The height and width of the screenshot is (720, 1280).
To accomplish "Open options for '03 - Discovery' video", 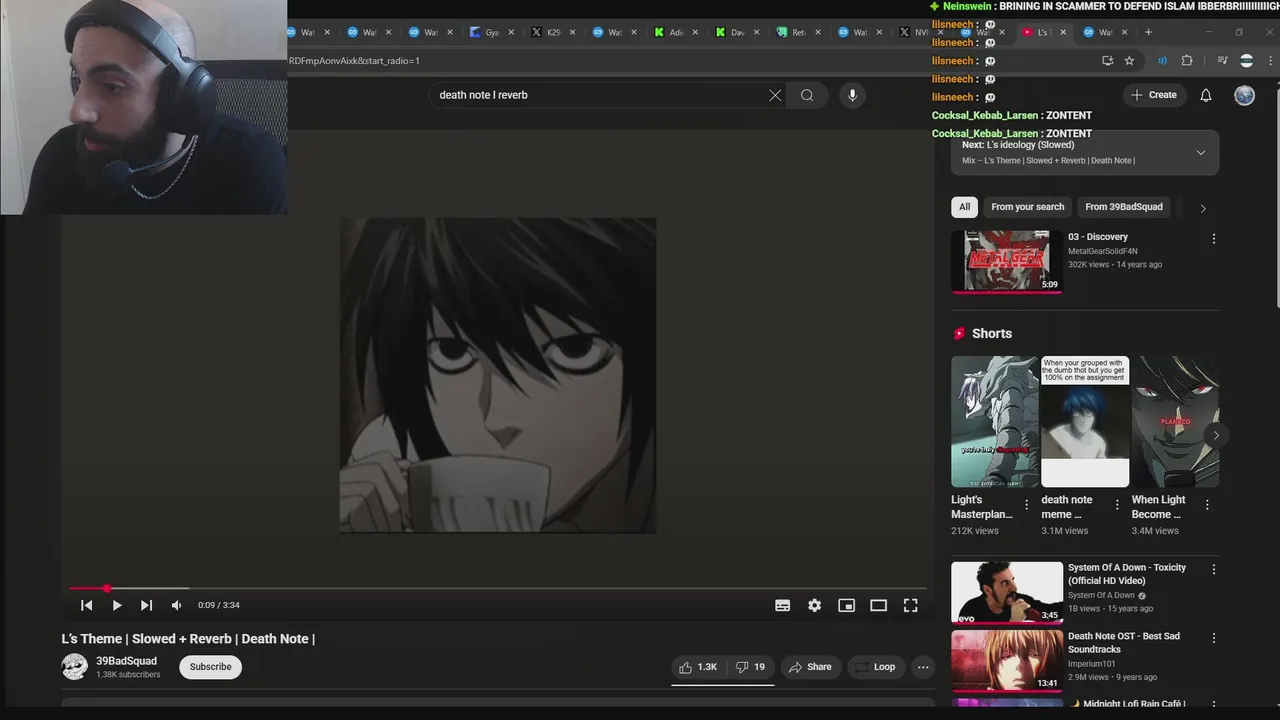I will coord(1214,239).
